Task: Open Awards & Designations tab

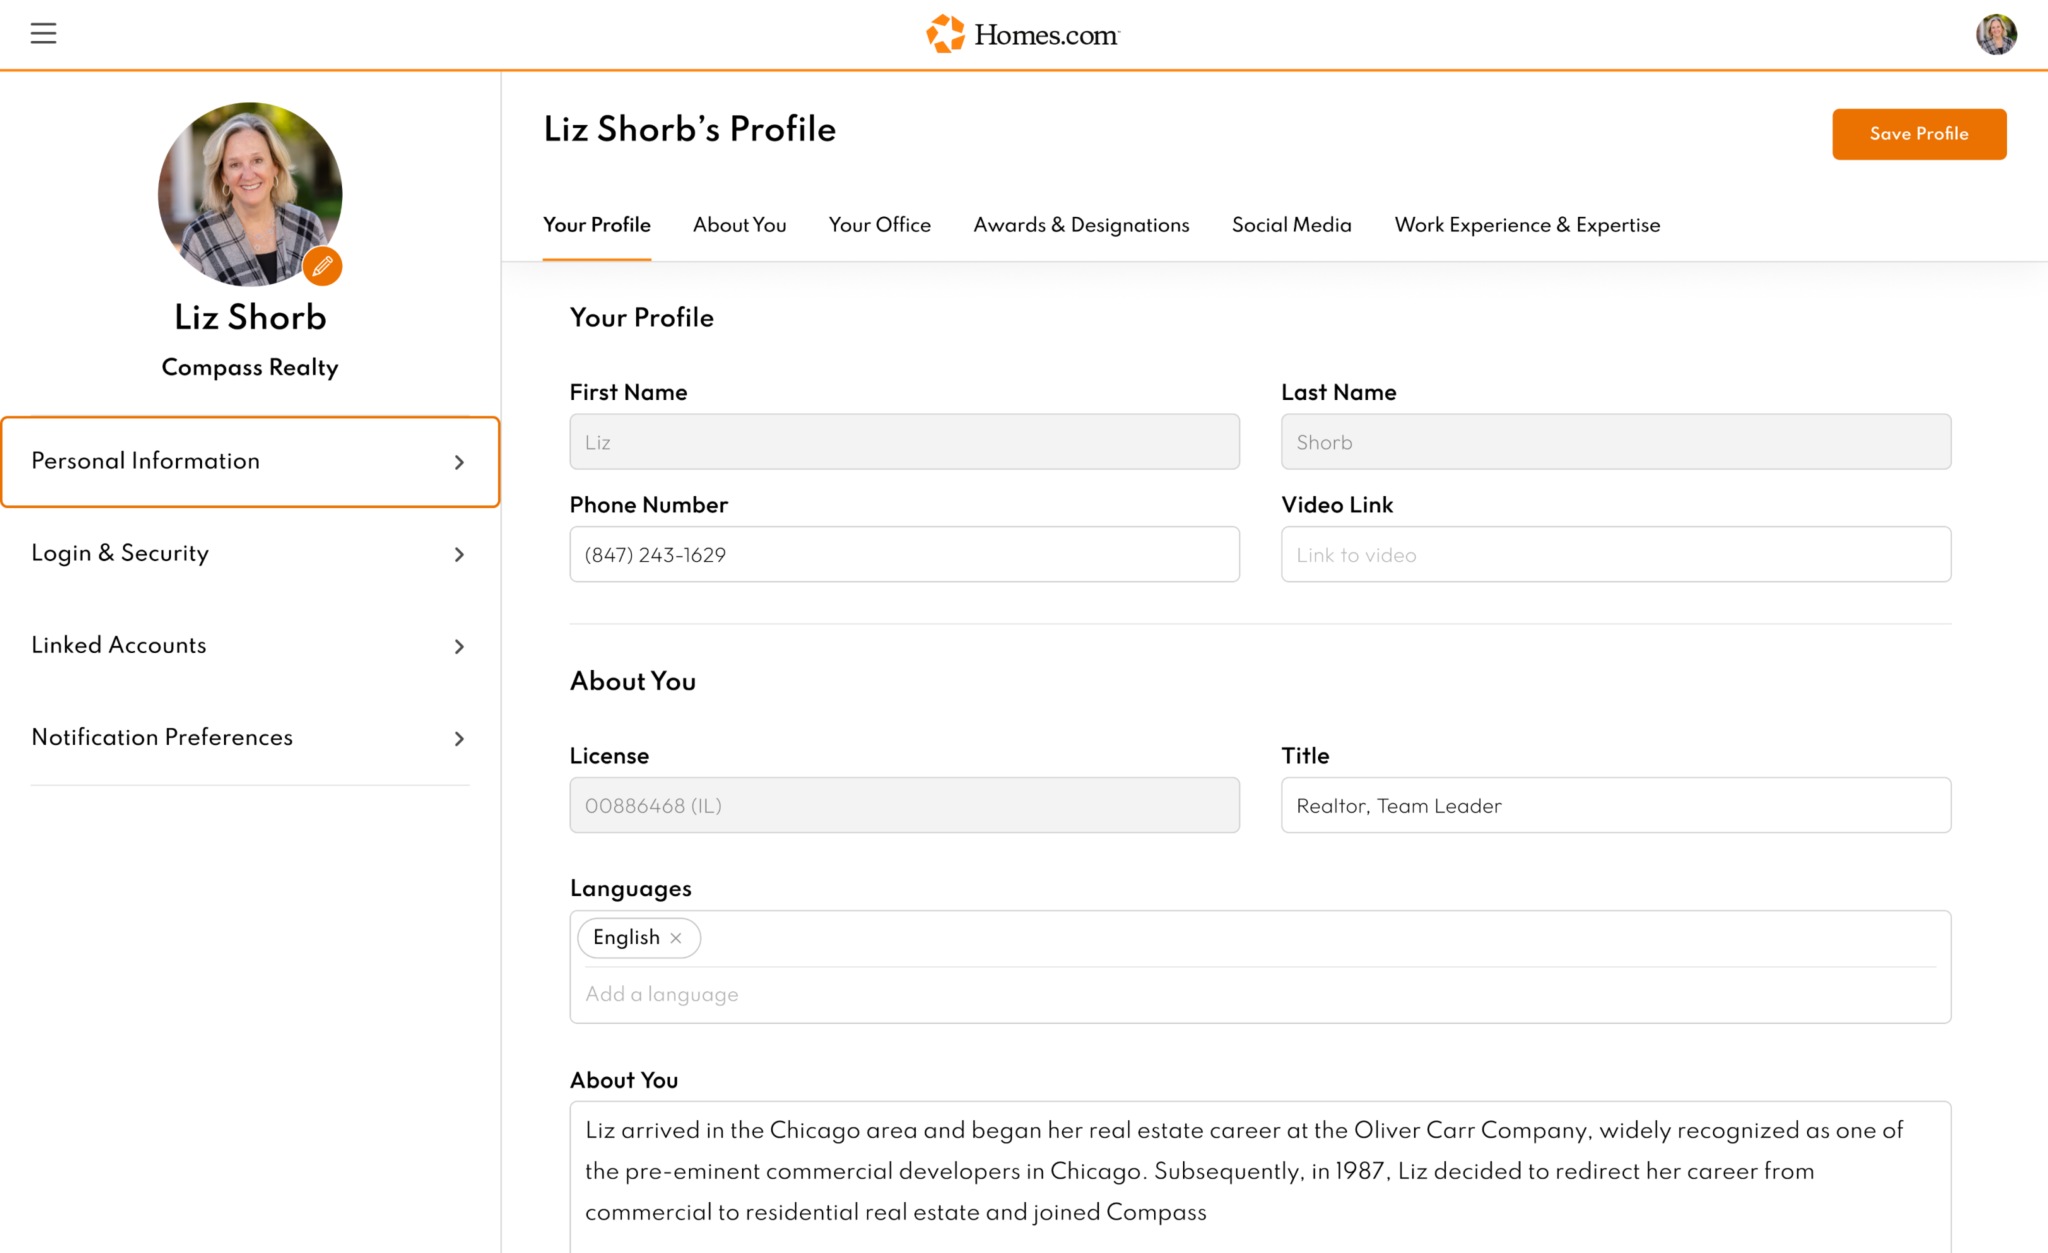Action: [x=1081, y=225]
